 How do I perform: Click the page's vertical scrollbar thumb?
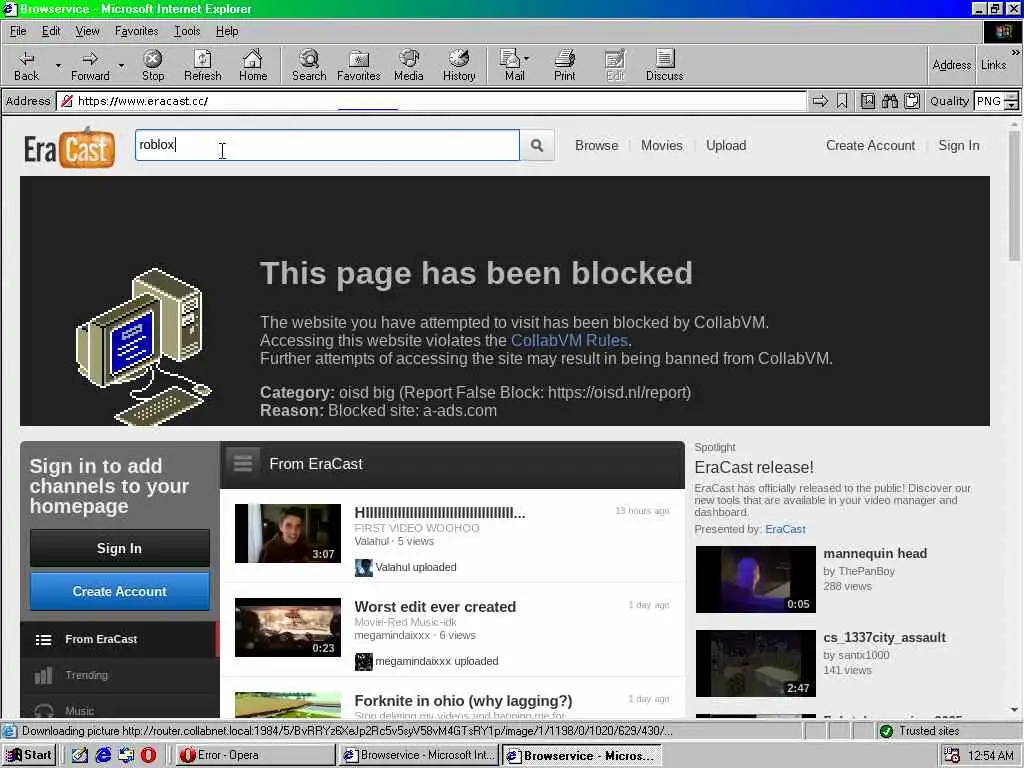[x=1014, y=196]
